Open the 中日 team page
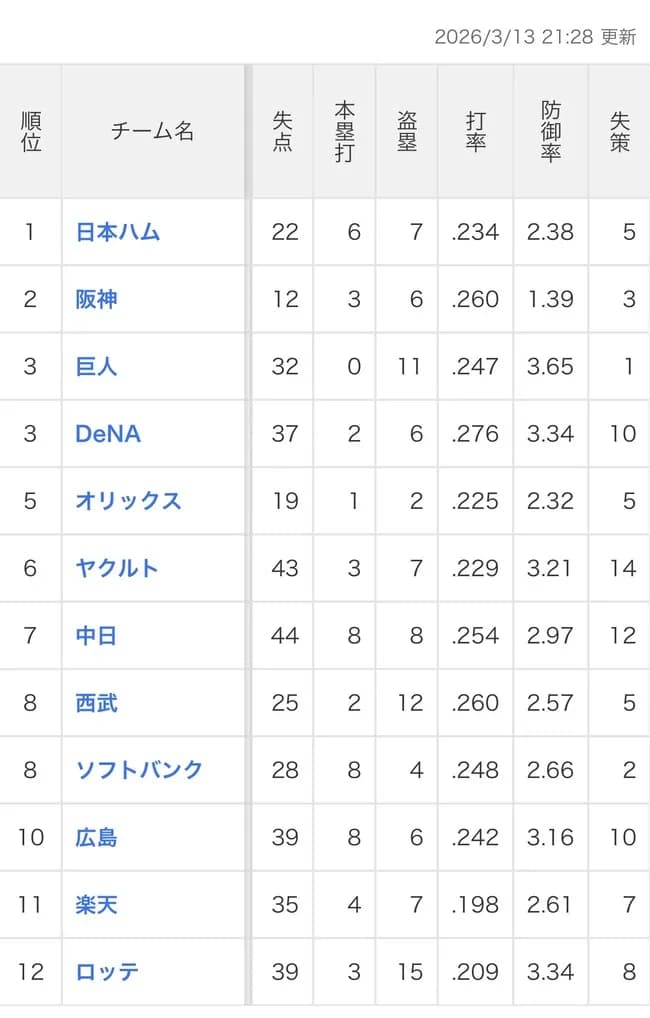650x1018 pixels. pyautogui.click(x=94, y=635)
